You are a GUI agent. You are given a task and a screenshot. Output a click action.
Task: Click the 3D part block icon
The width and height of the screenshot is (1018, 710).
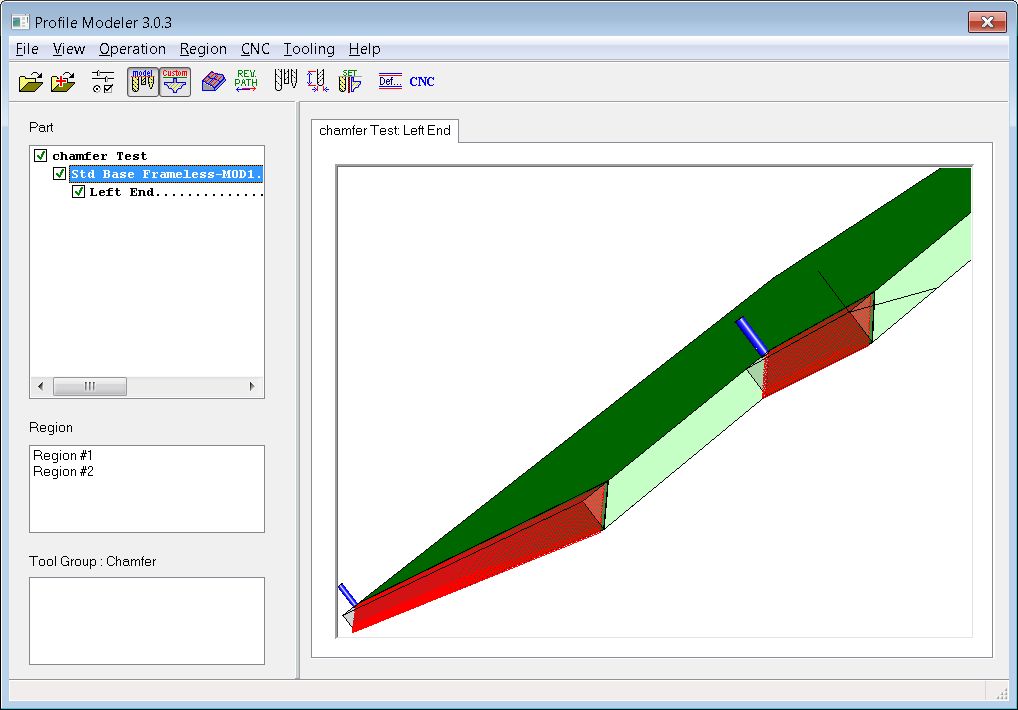click(212, 82)
